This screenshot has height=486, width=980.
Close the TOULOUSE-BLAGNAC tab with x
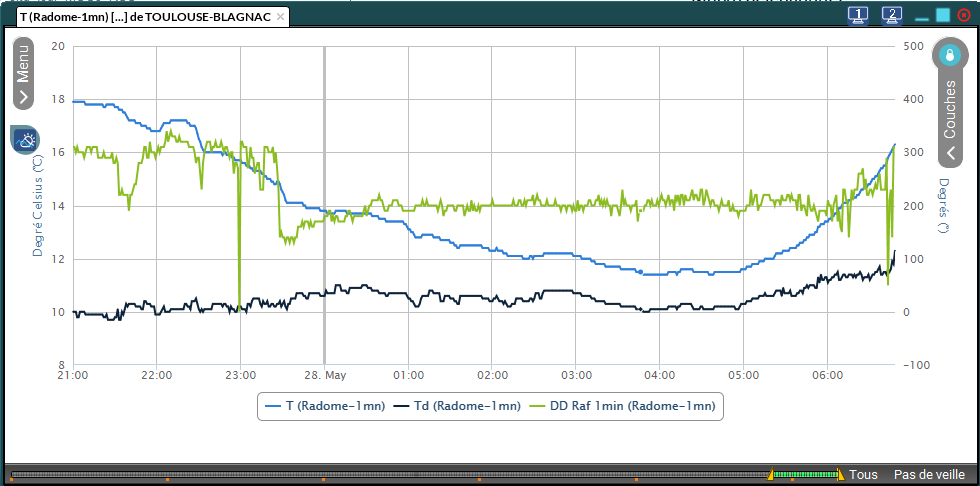coord(280,17)
